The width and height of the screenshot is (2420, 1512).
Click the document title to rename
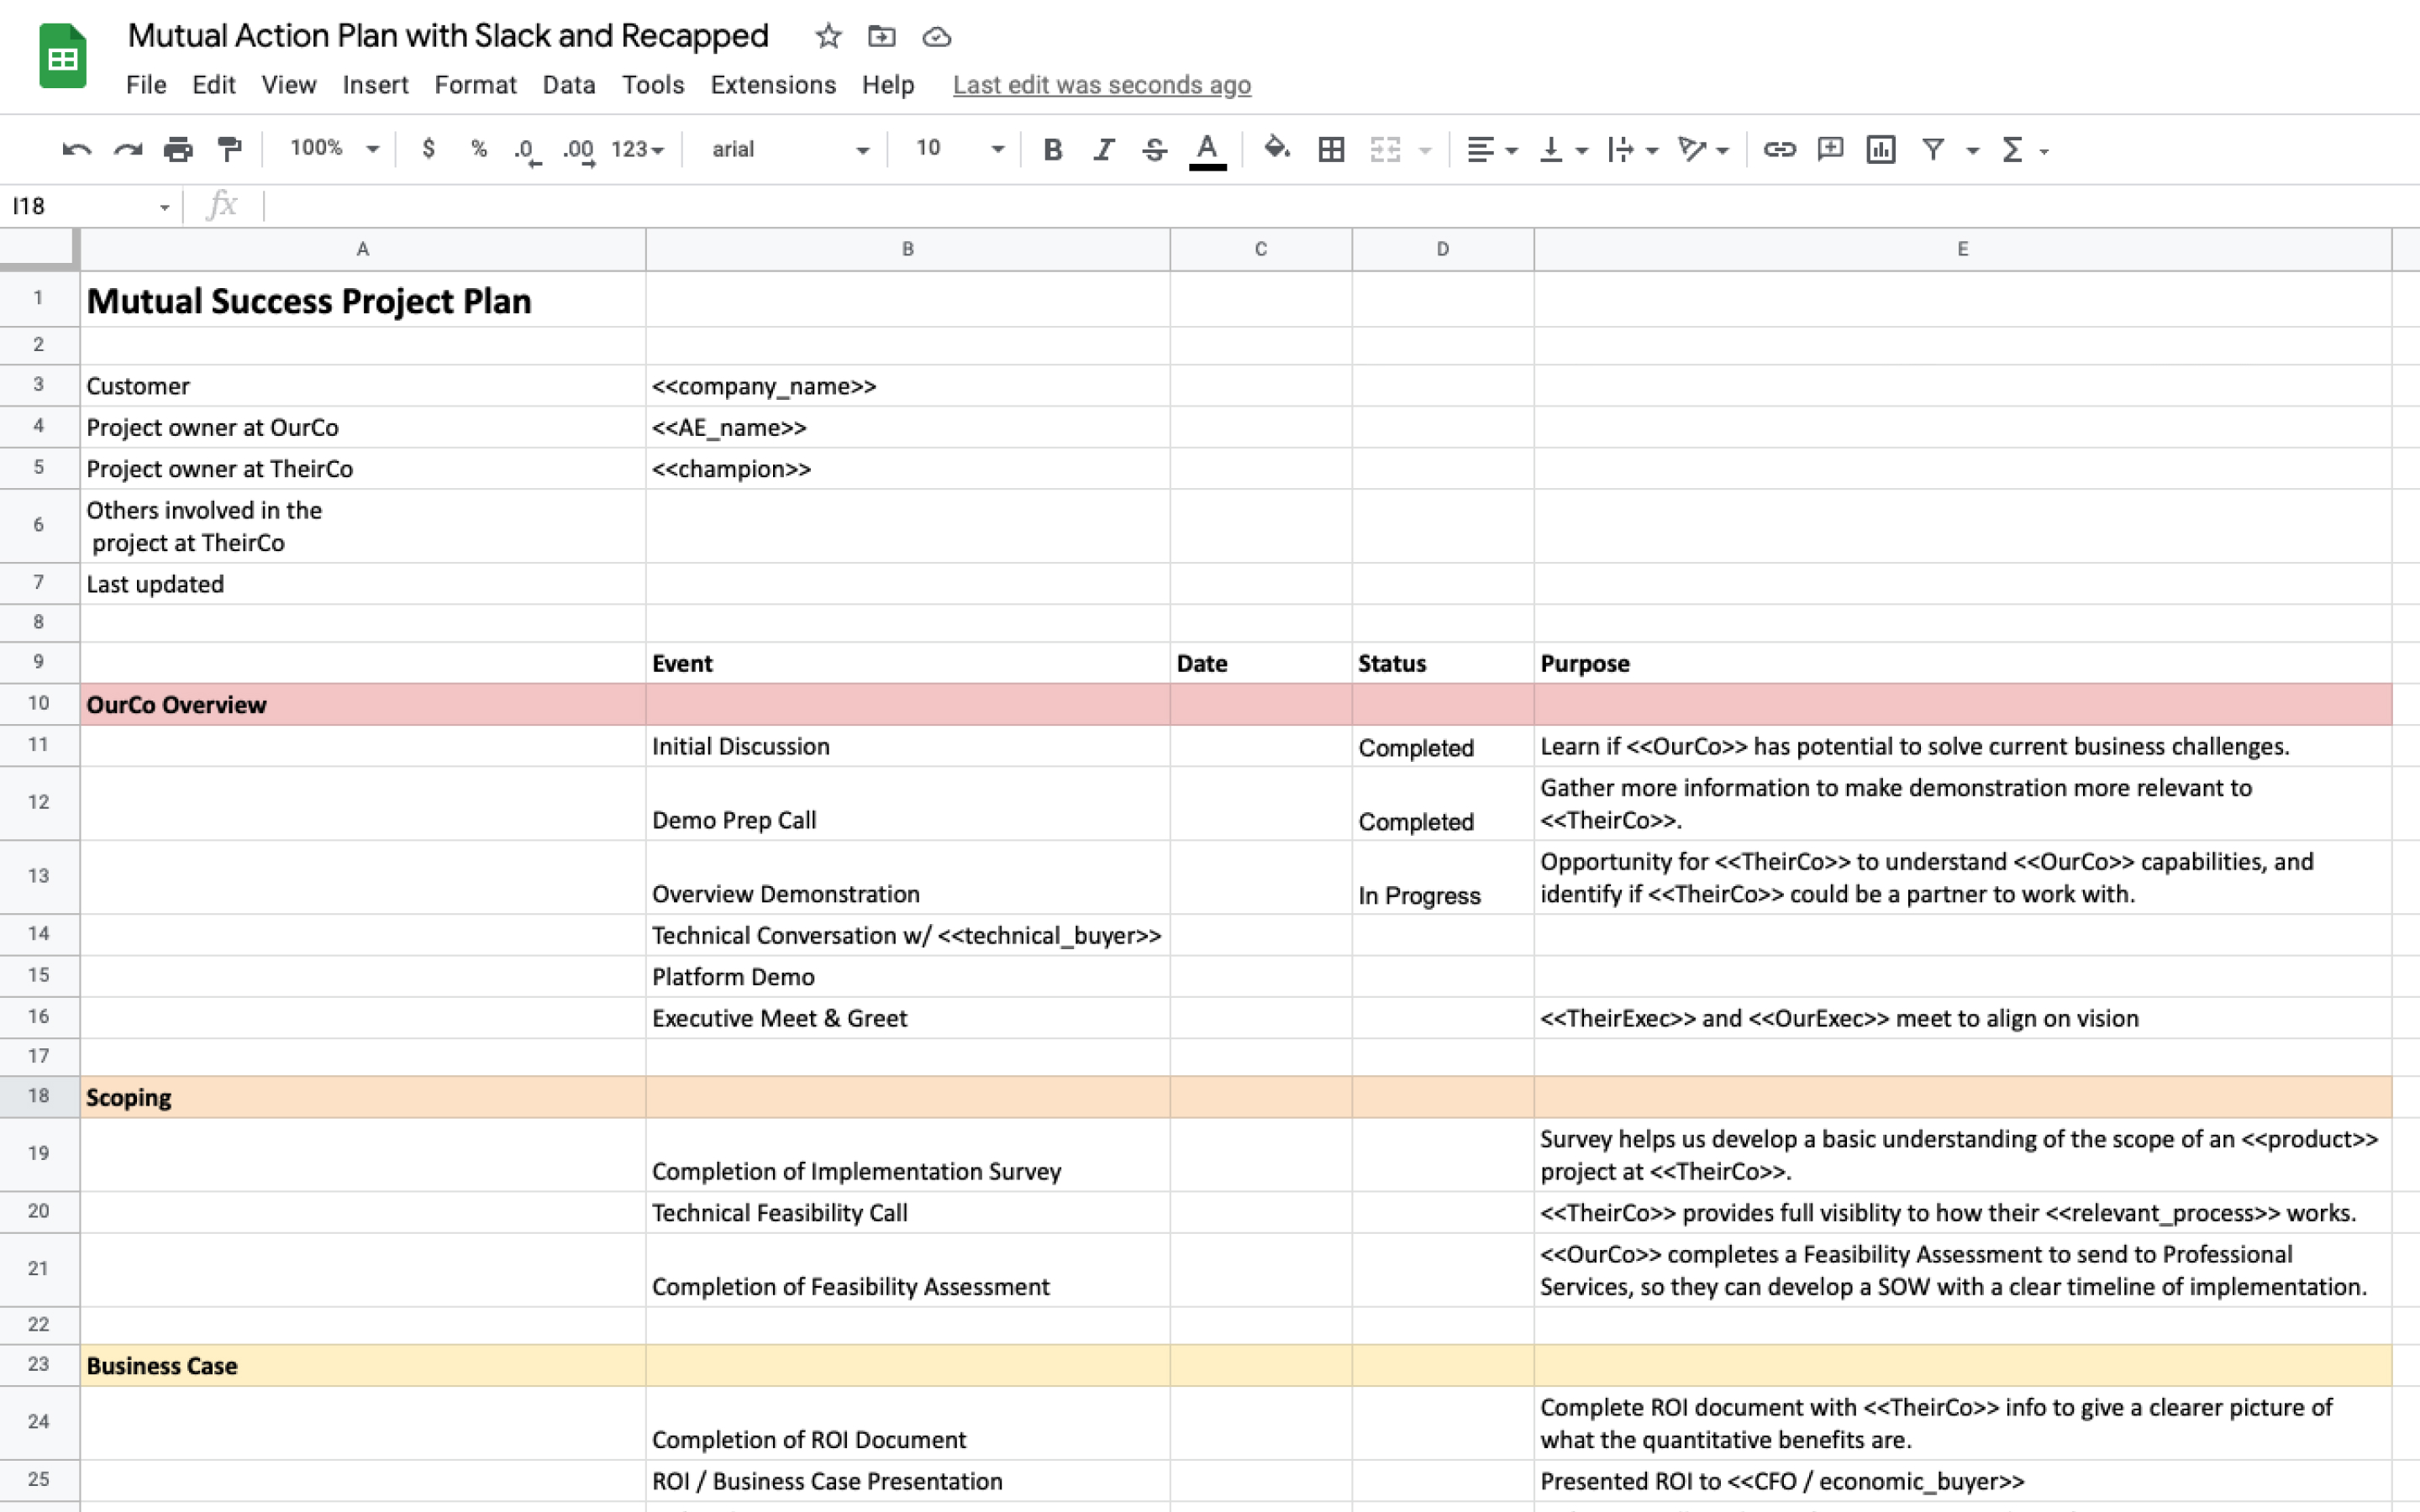[448, 36]
